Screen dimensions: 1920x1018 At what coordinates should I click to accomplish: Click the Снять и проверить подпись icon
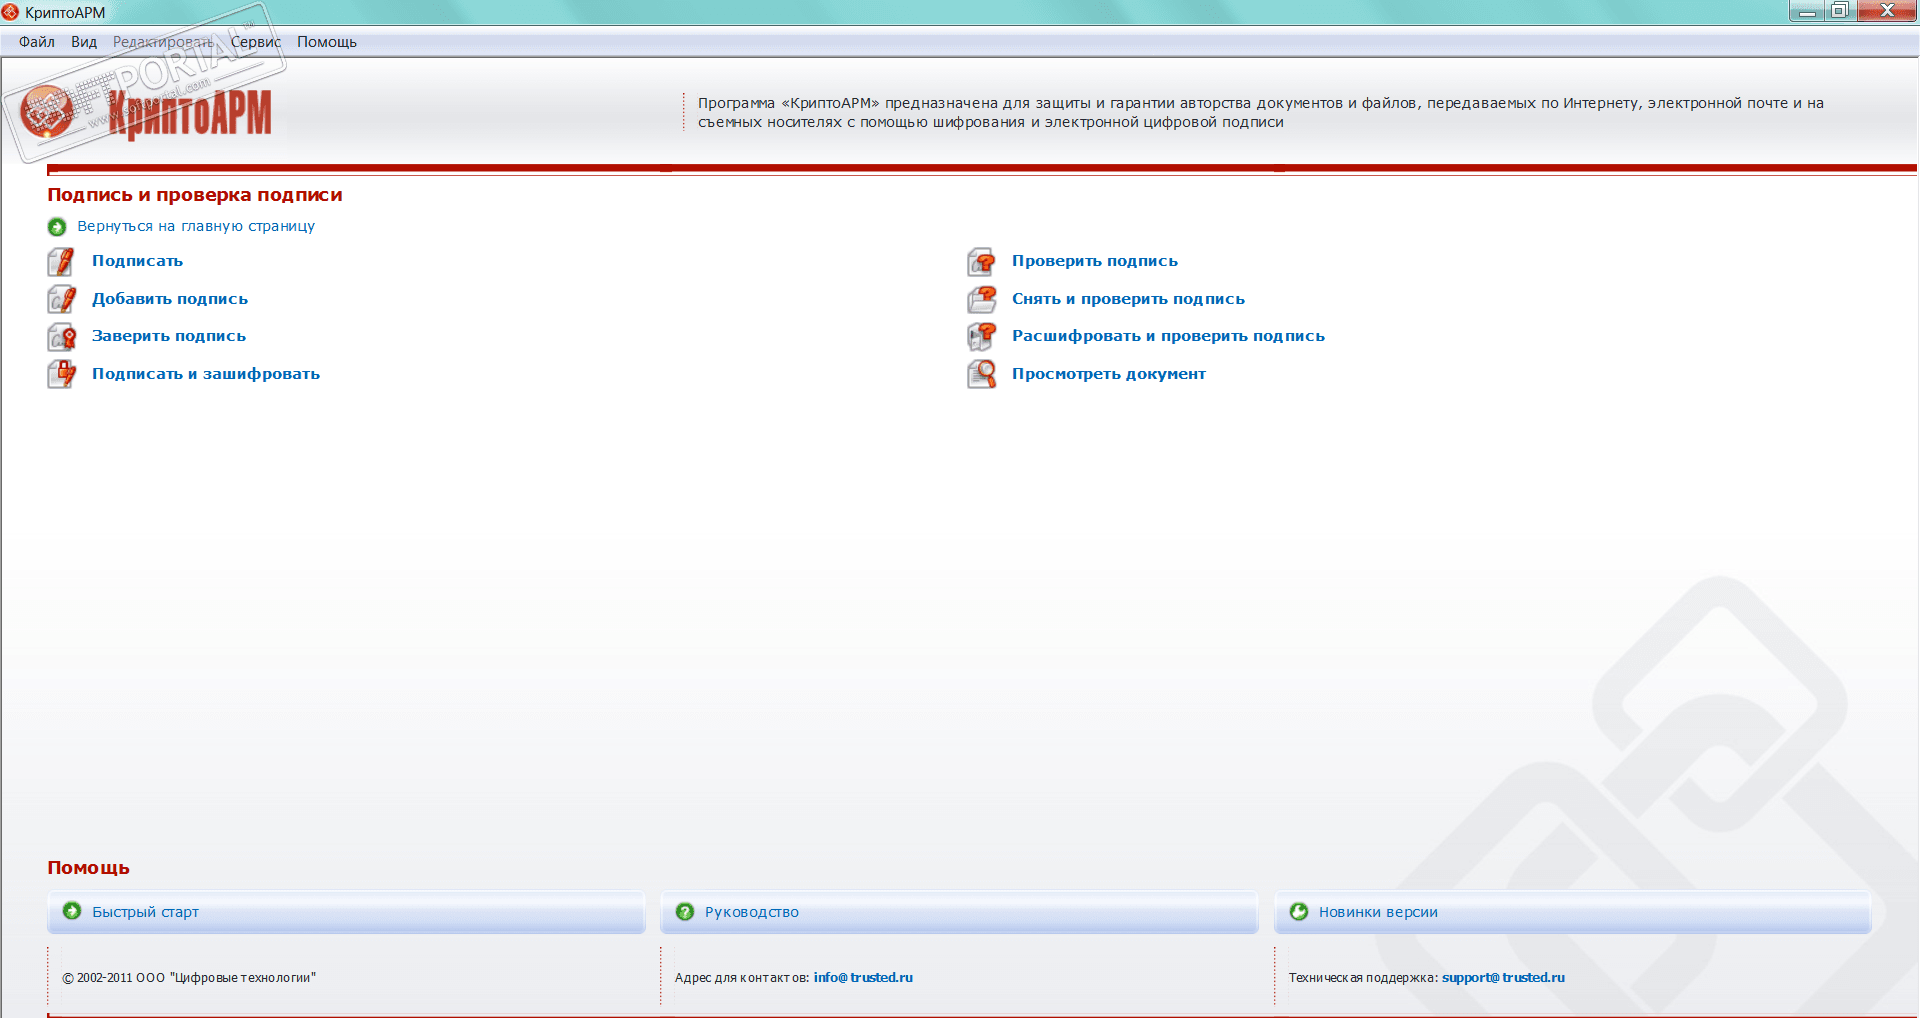[x=981, y=299]
